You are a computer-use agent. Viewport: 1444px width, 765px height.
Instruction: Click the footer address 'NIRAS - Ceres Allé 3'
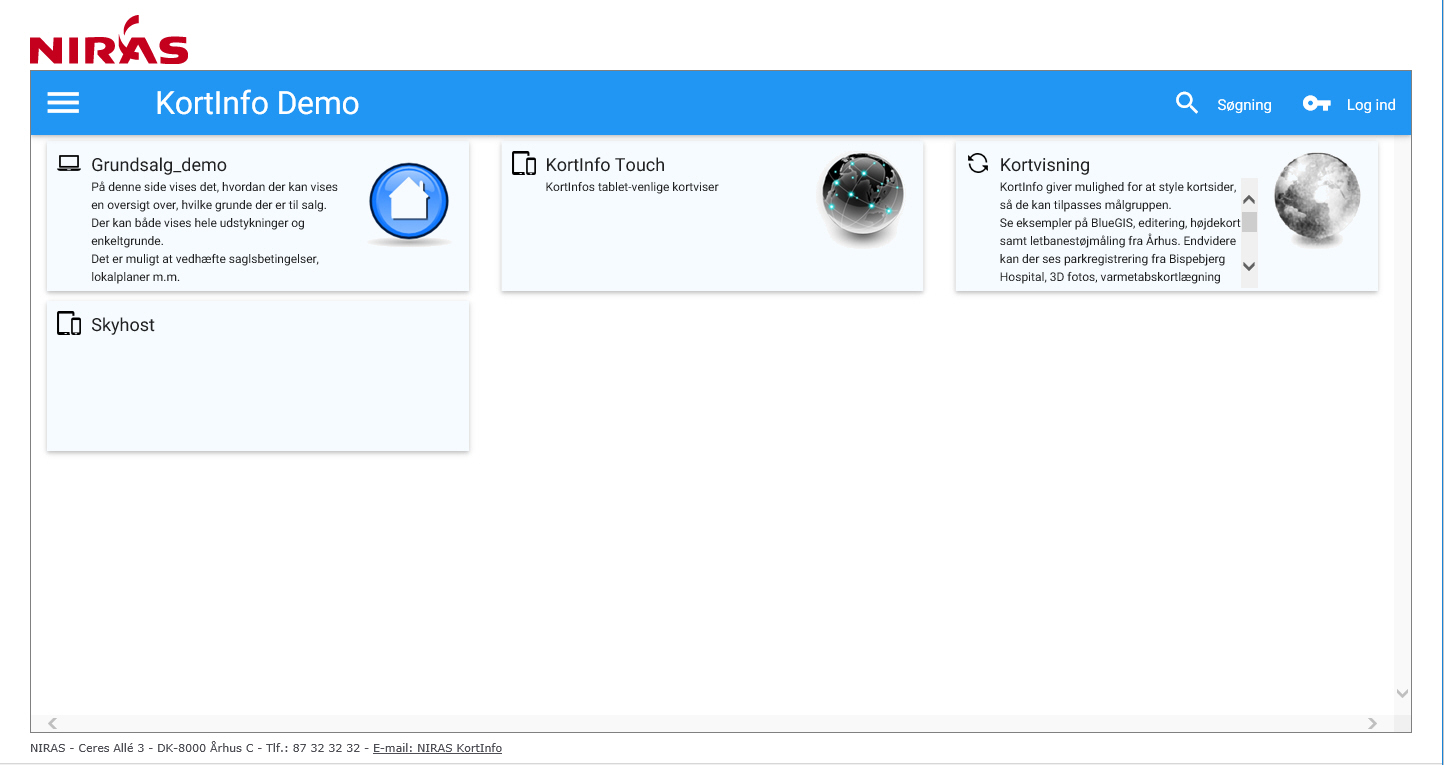click(x=87, y=748)
